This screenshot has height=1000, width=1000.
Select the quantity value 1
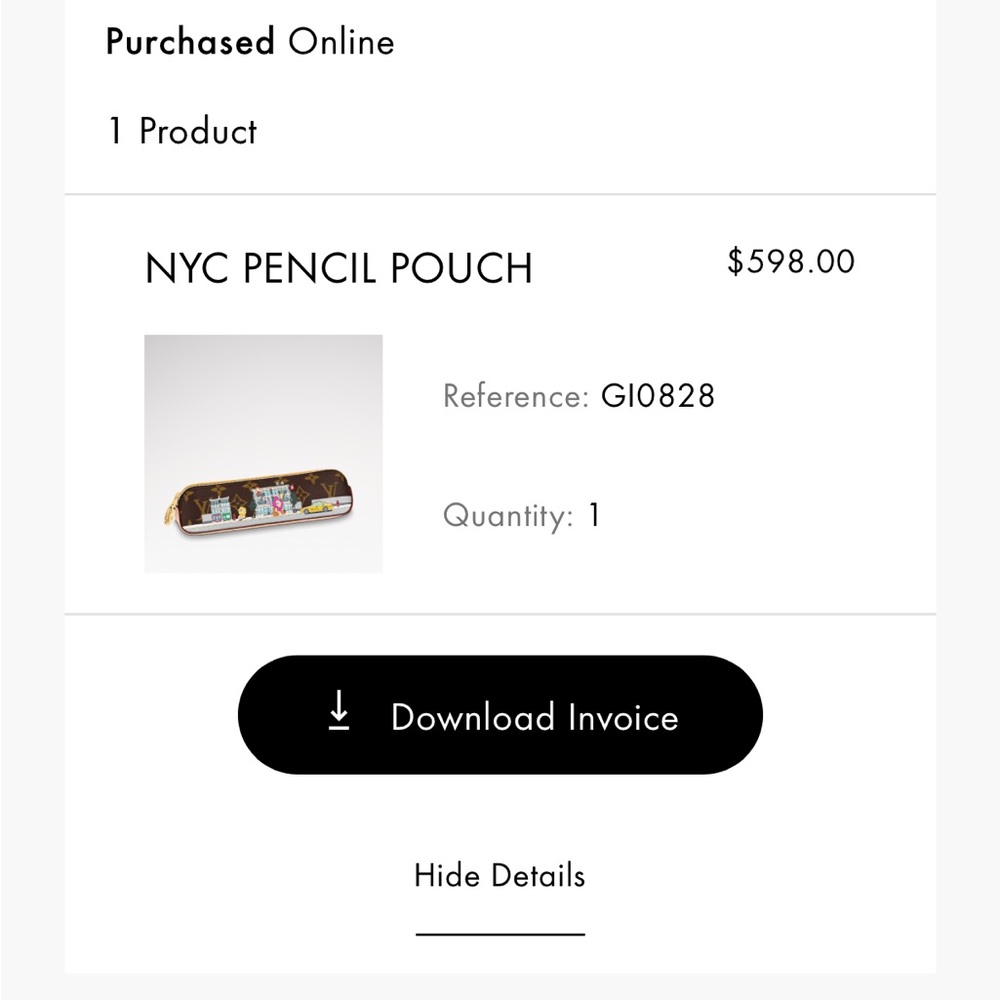[x=594, y=516]
